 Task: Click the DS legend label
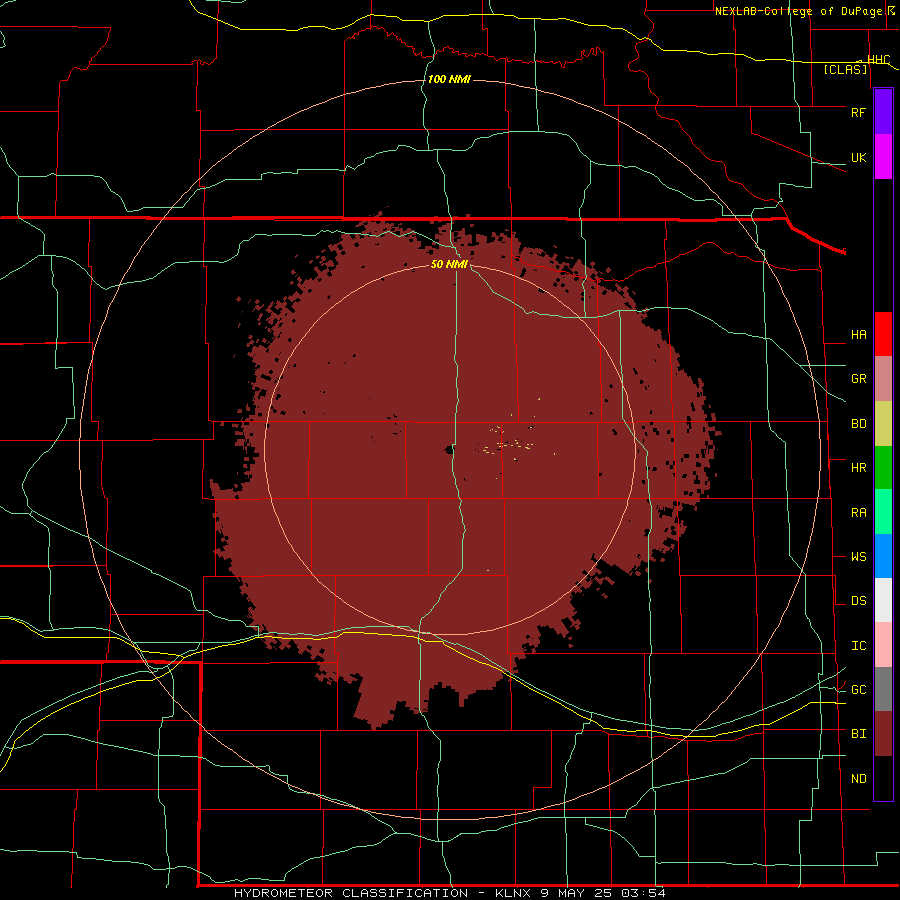(x=858, y=601)
